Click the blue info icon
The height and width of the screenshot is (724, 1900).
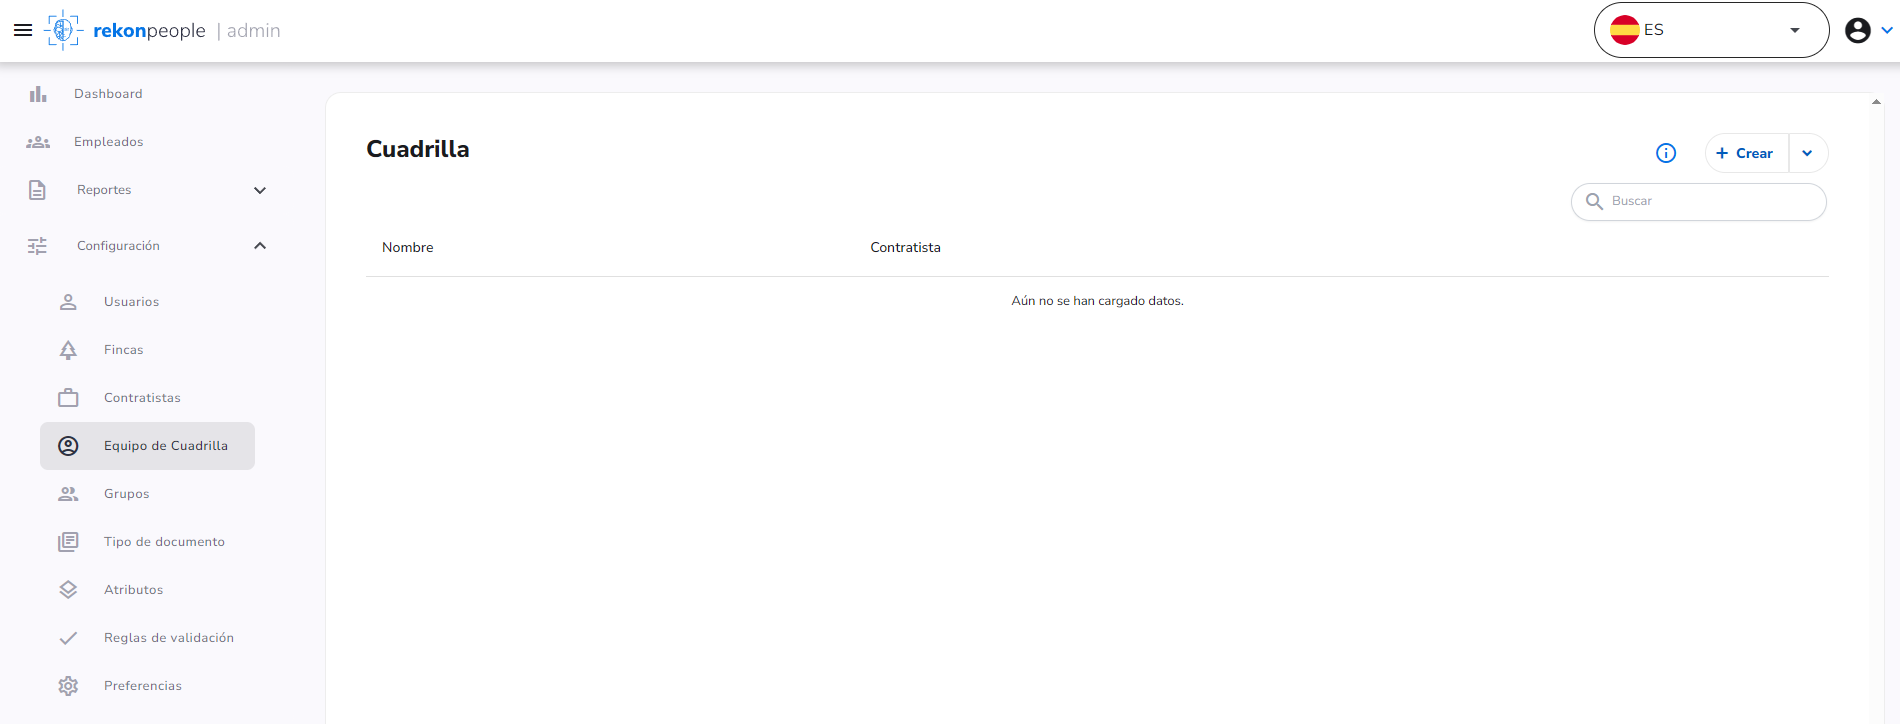pyautogui.click(x=1666, y=153)
